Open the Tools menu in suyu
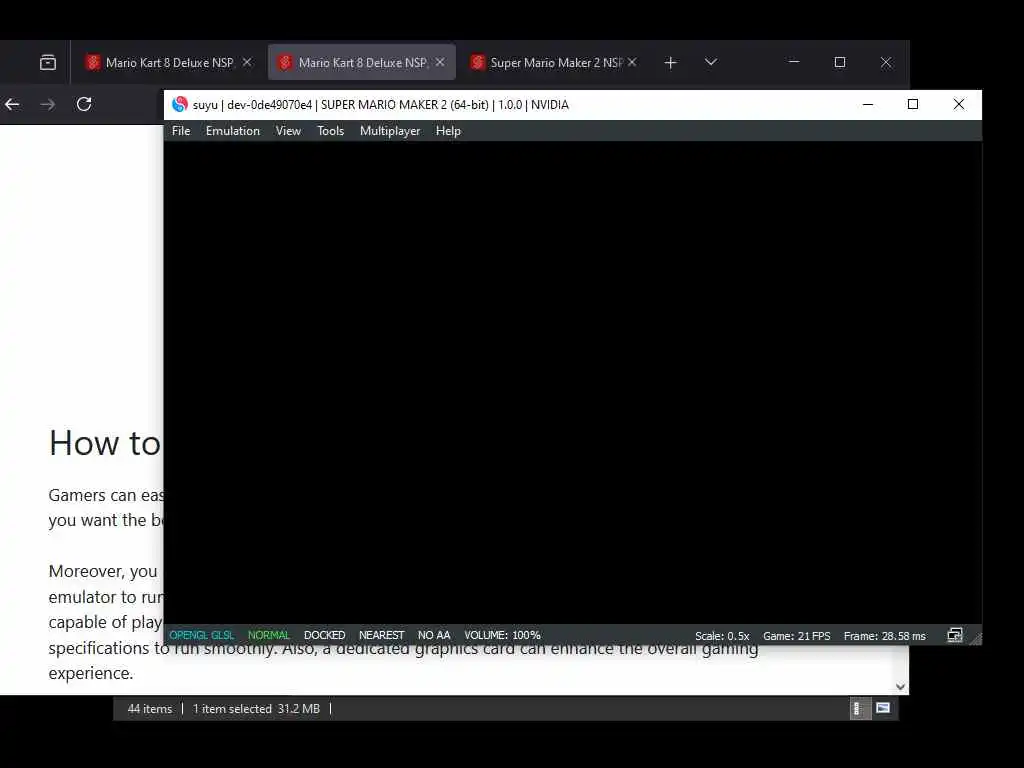The height and width of the screenshot is (768, 1024). point(330,131)
